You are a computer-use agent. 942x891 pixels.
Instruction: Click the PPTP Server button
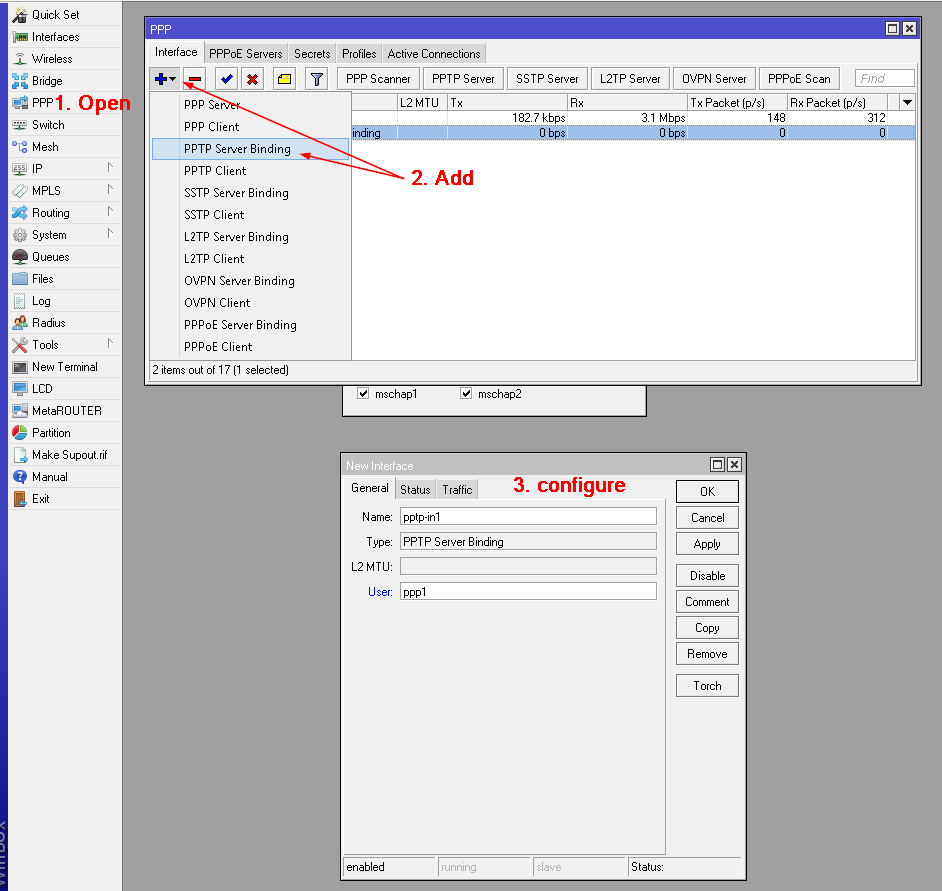click(463, 79)
